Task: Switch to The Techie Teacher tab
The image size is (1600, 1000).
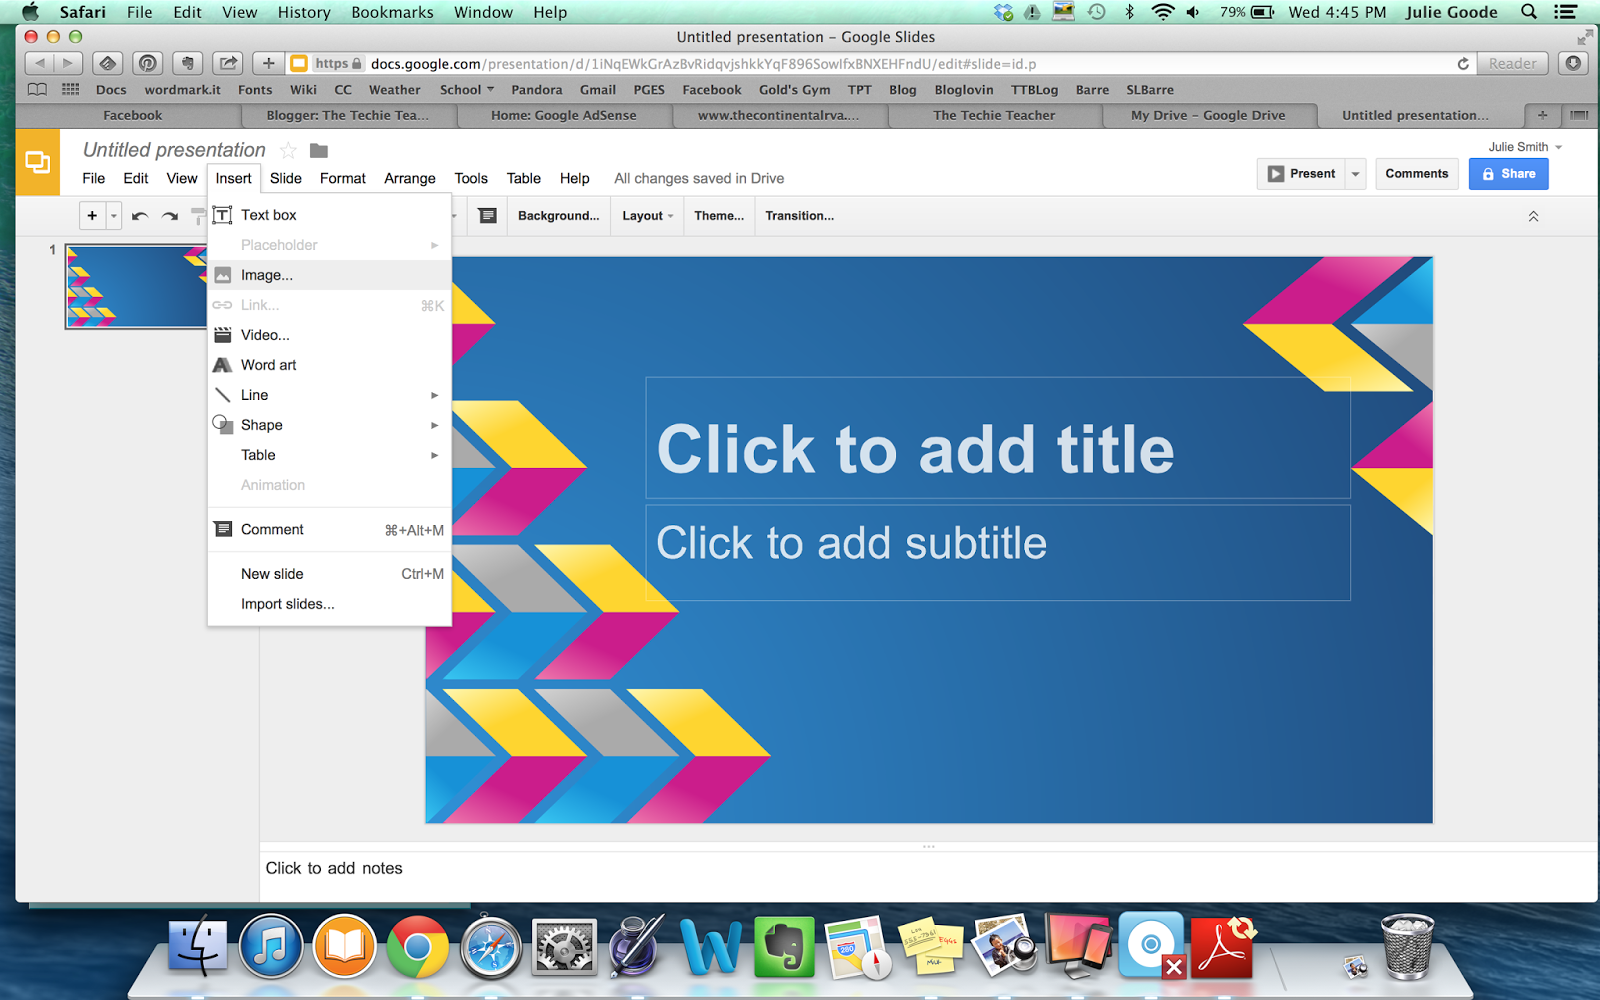Action: pos(994,116)
